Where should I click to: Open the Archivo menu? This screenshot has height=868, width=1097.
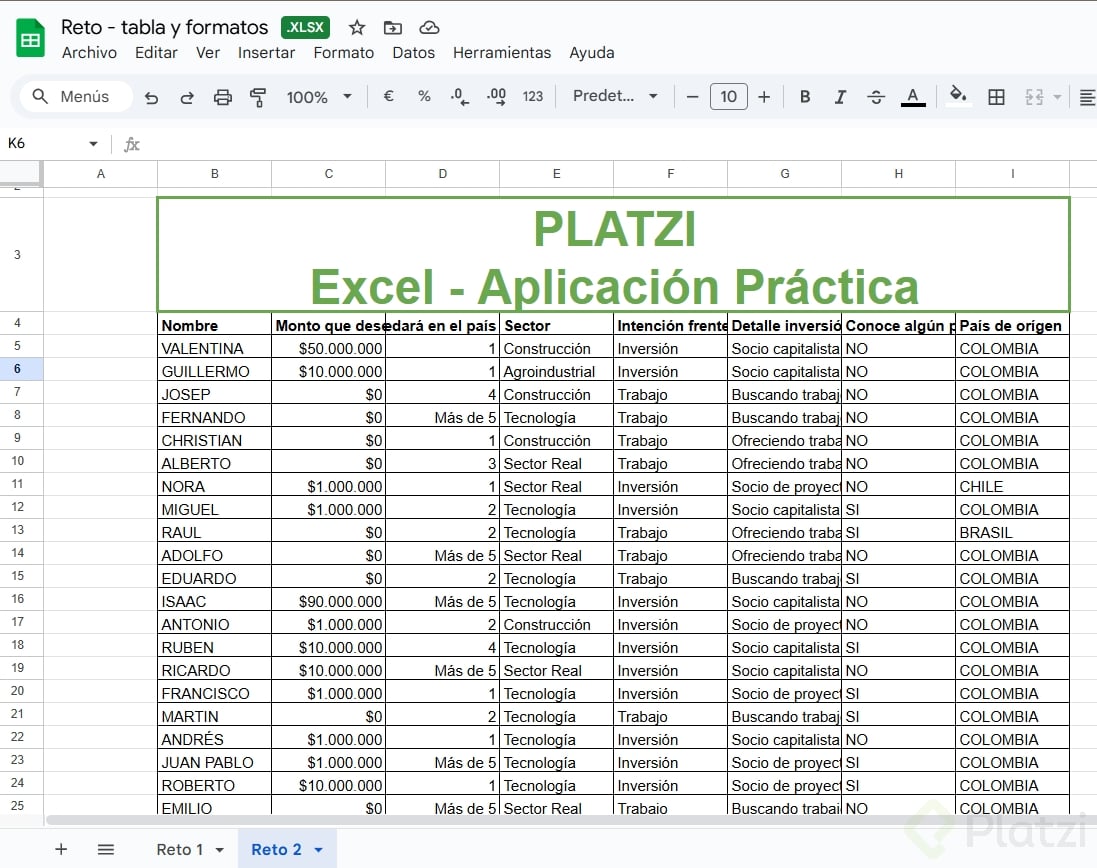point(89,52)
